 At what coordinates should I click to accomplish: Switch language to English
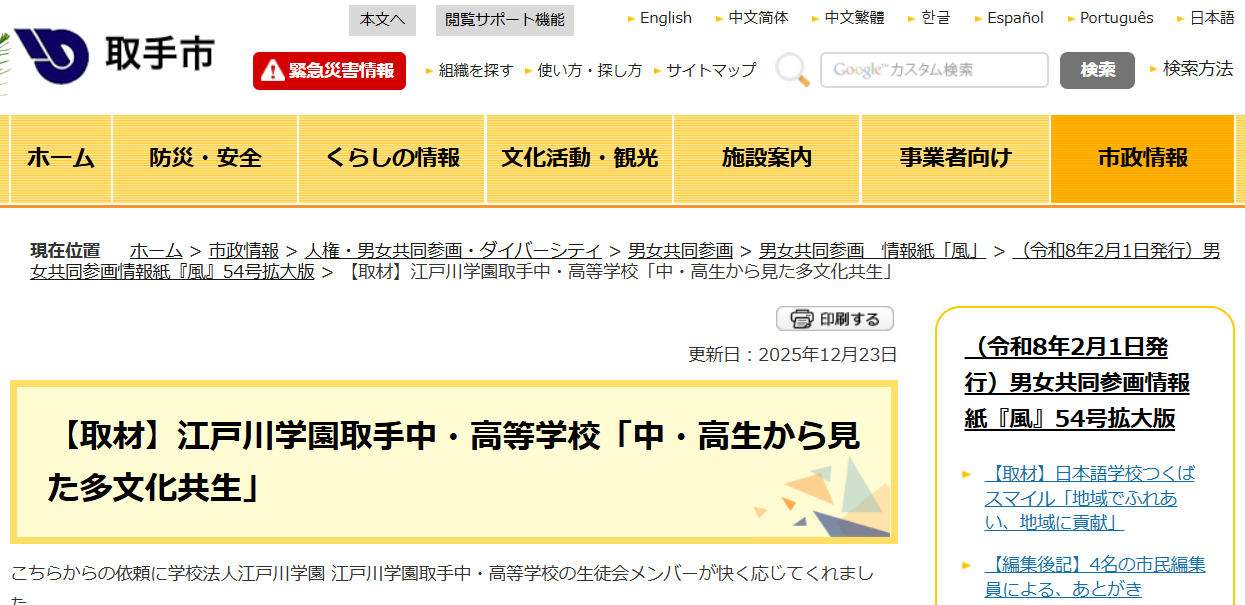[665, 18]
